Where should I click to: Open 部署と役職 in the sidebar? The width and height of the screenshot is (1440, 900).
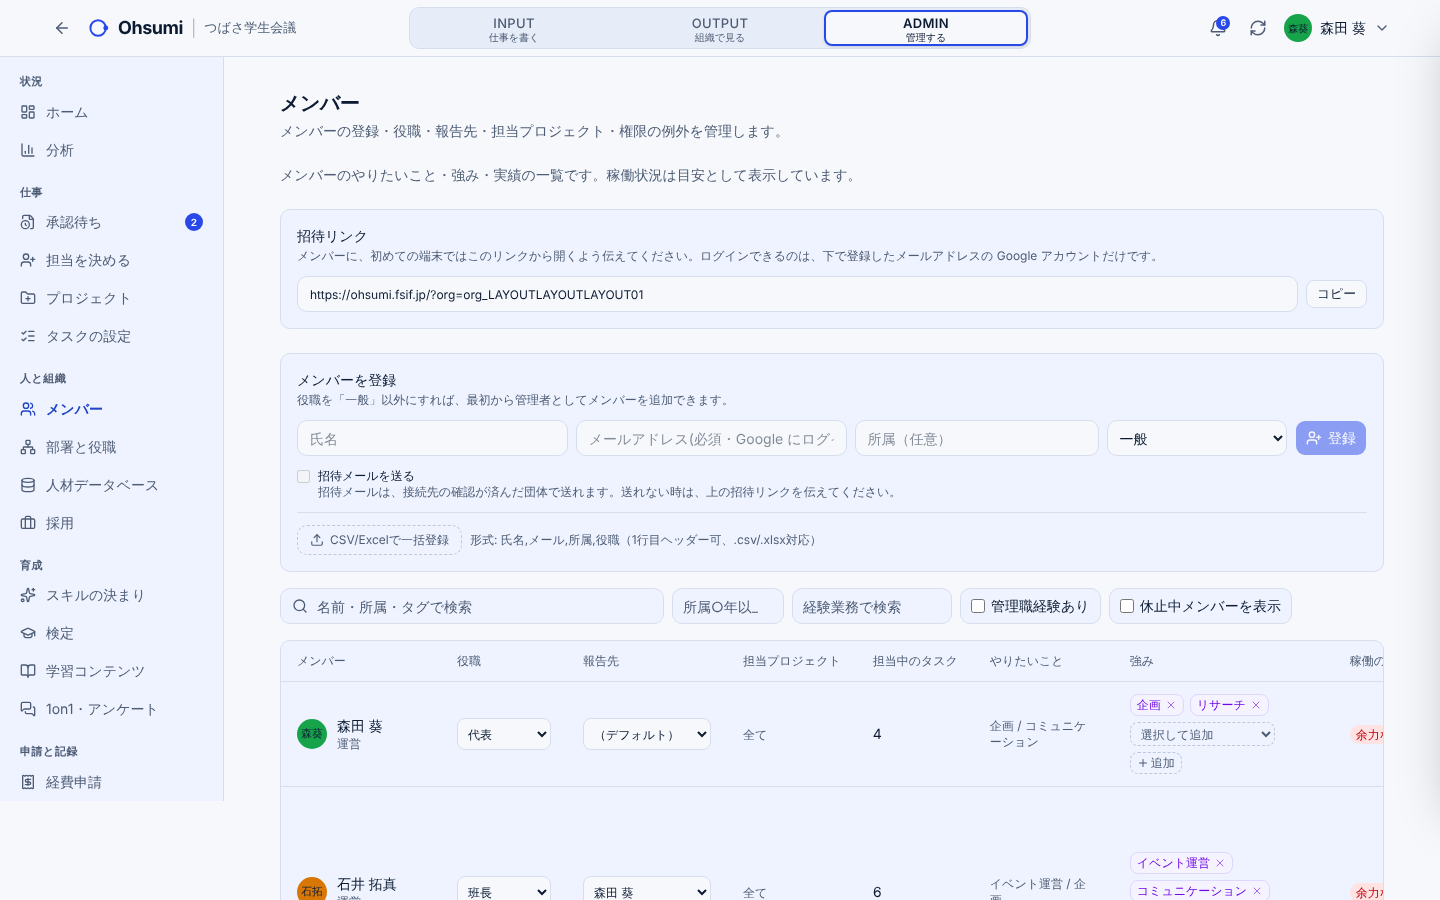111,447
